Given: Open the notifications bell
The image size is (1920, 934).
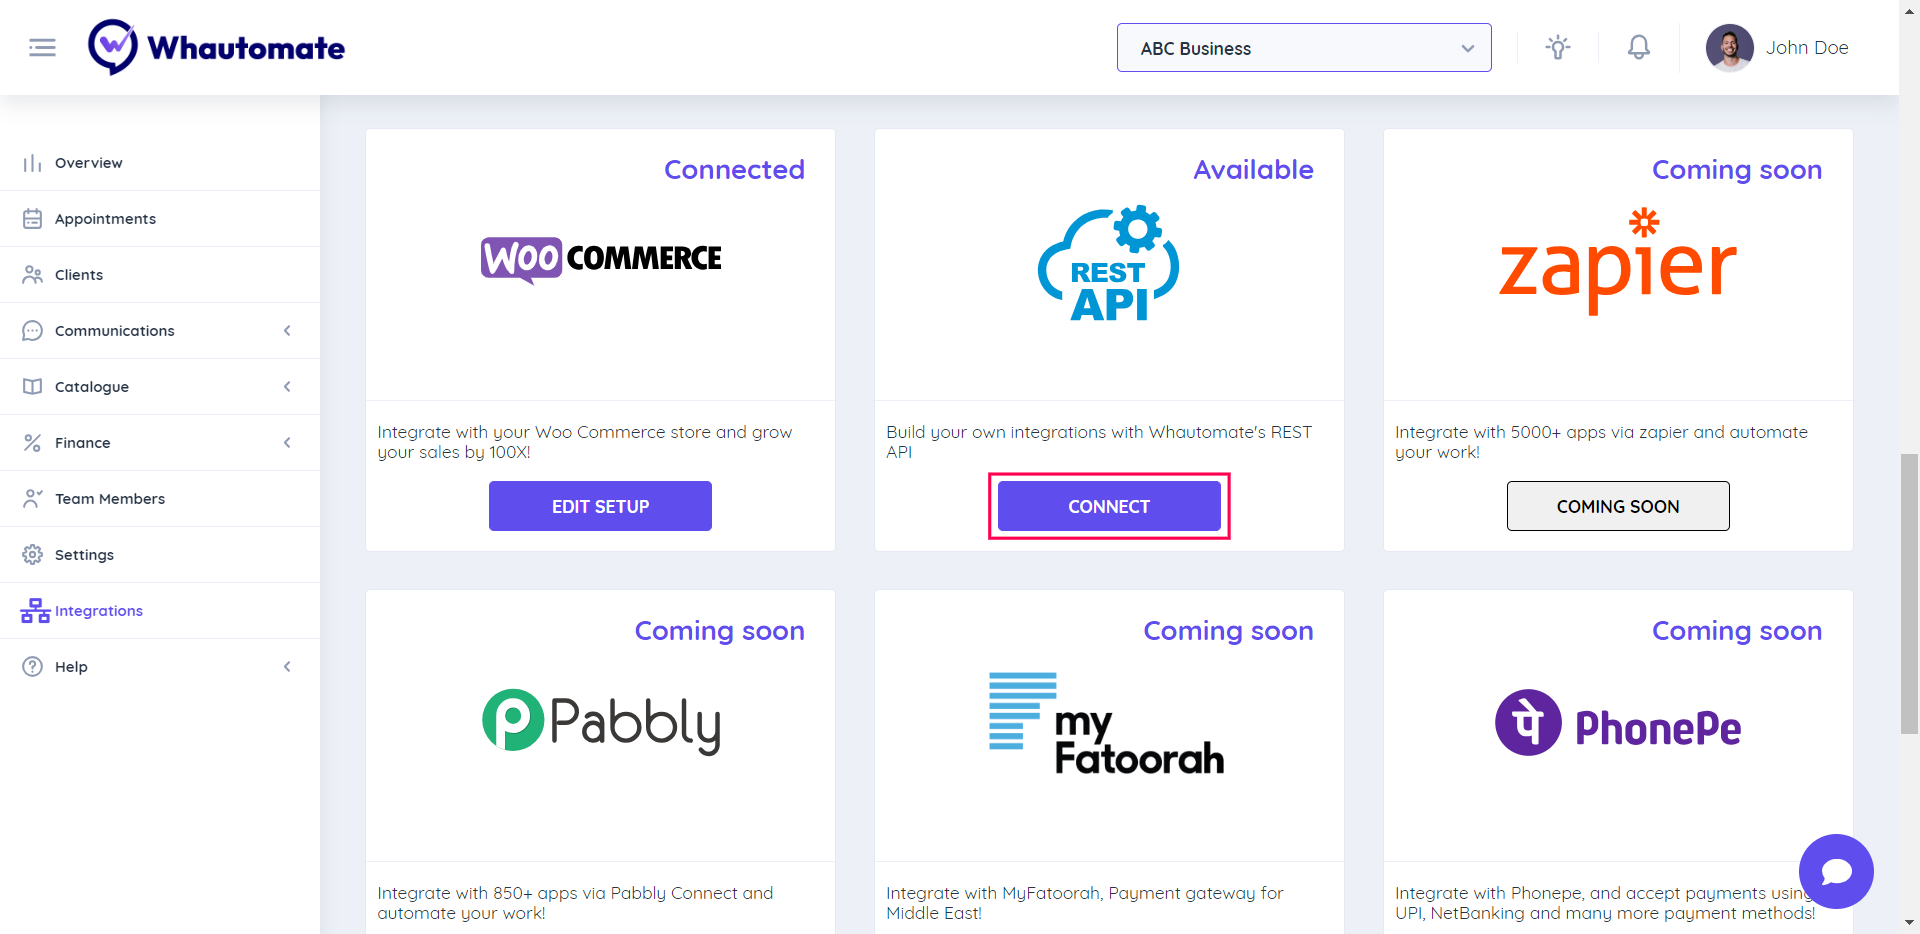Looking at the screenshot, I should [1638, 48].
